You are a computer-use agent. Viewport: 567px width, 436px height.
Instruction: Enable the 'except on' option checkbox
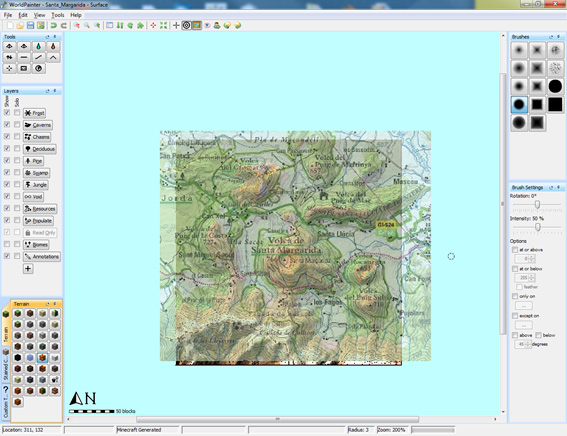515,316
